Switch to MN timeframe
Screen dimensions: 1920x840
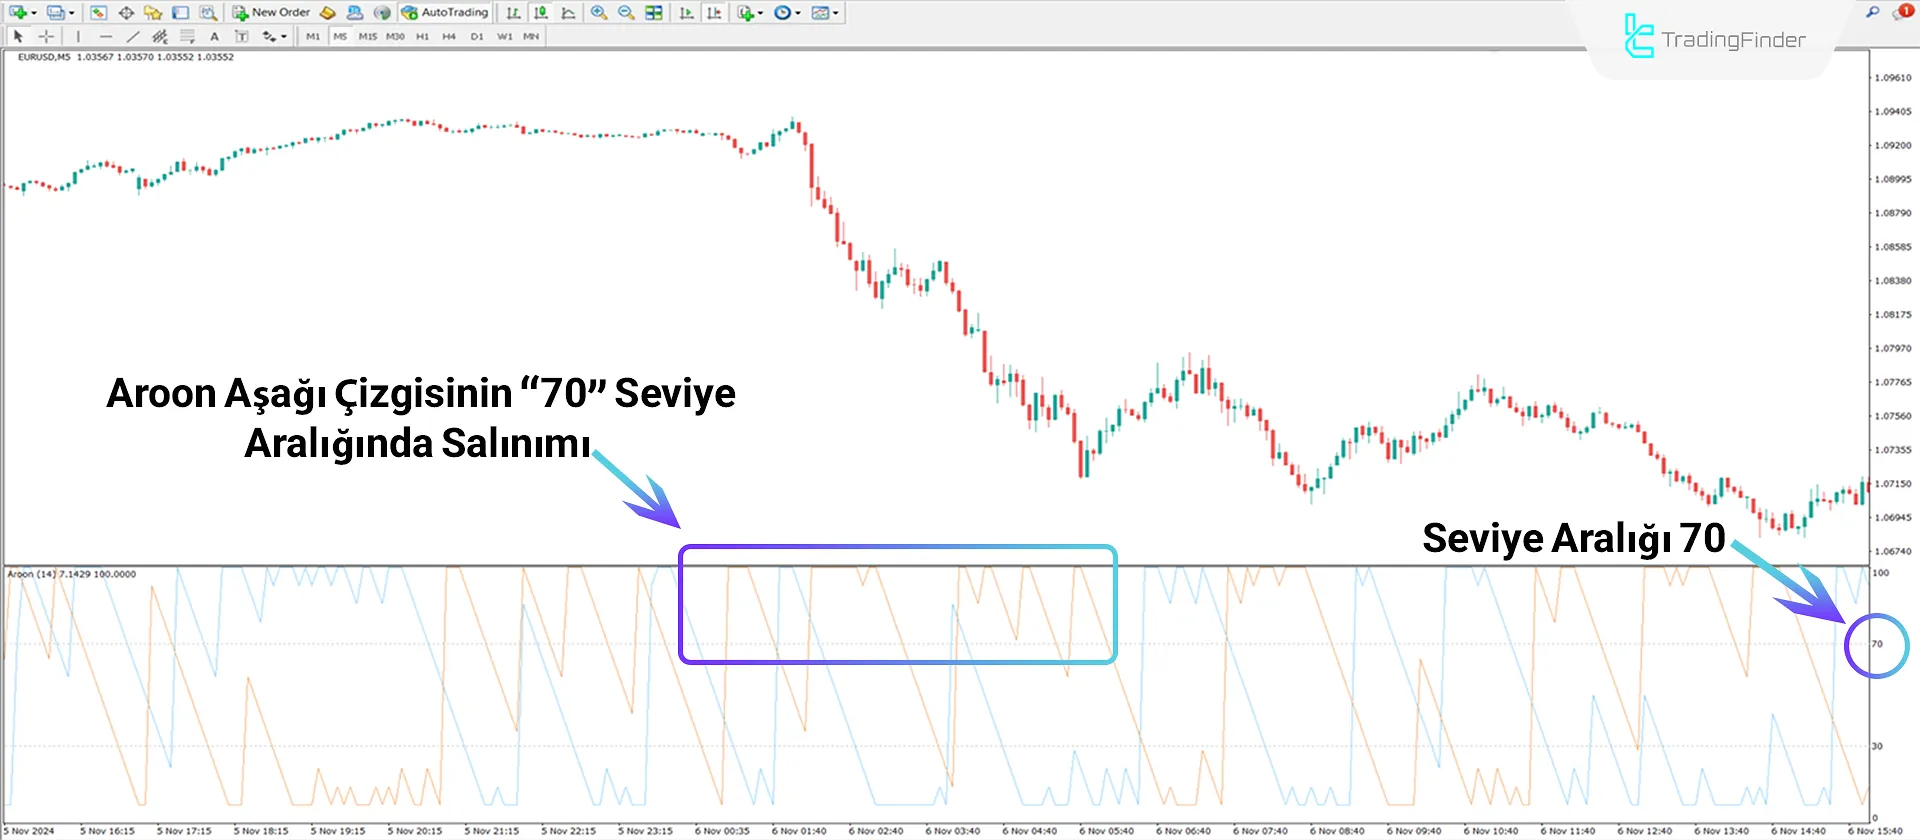(x=531, y=36)
